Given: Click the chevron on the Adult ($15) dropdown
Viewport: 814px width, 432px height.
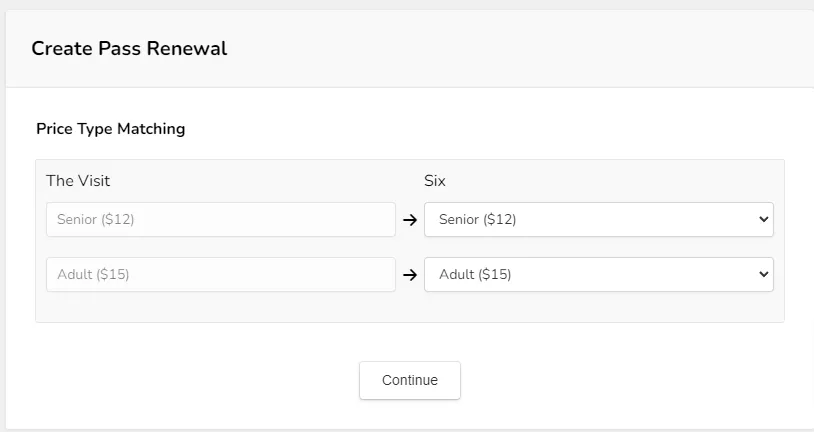Looking at the screenshot, I should click(x=763, y=274).
